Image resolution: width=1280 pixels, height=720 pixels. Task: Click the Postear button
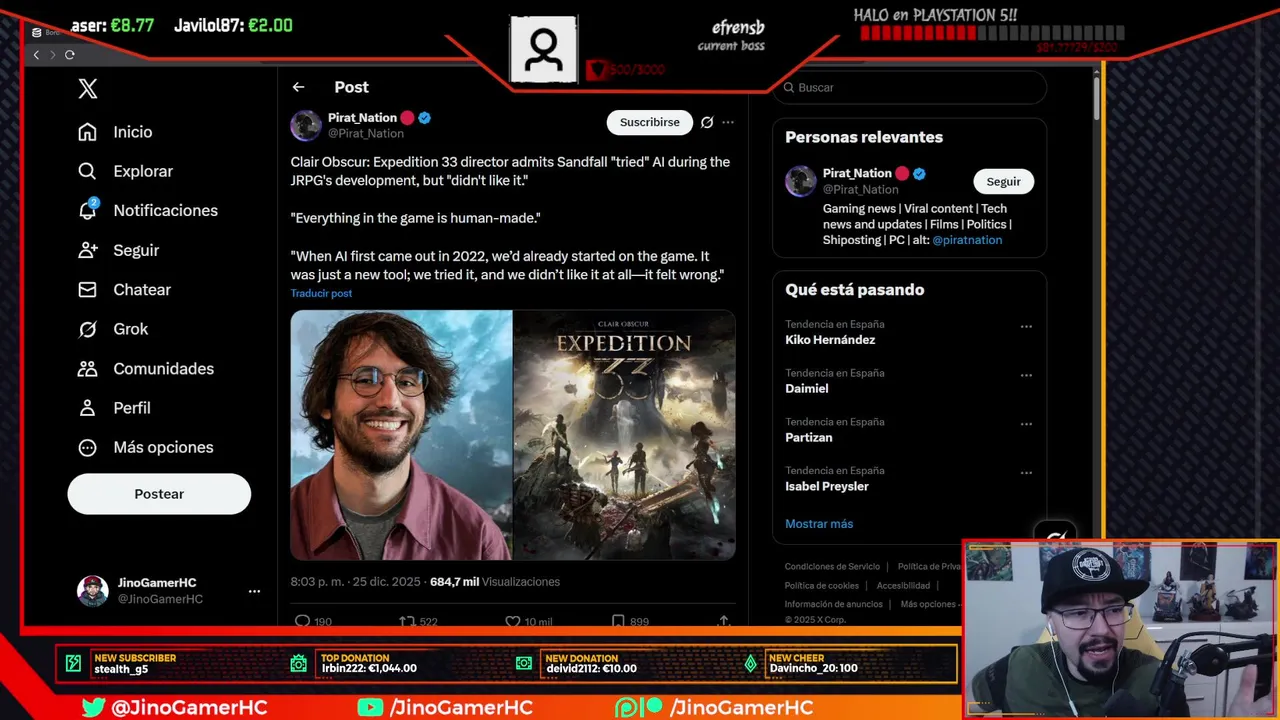coord(159,494)
